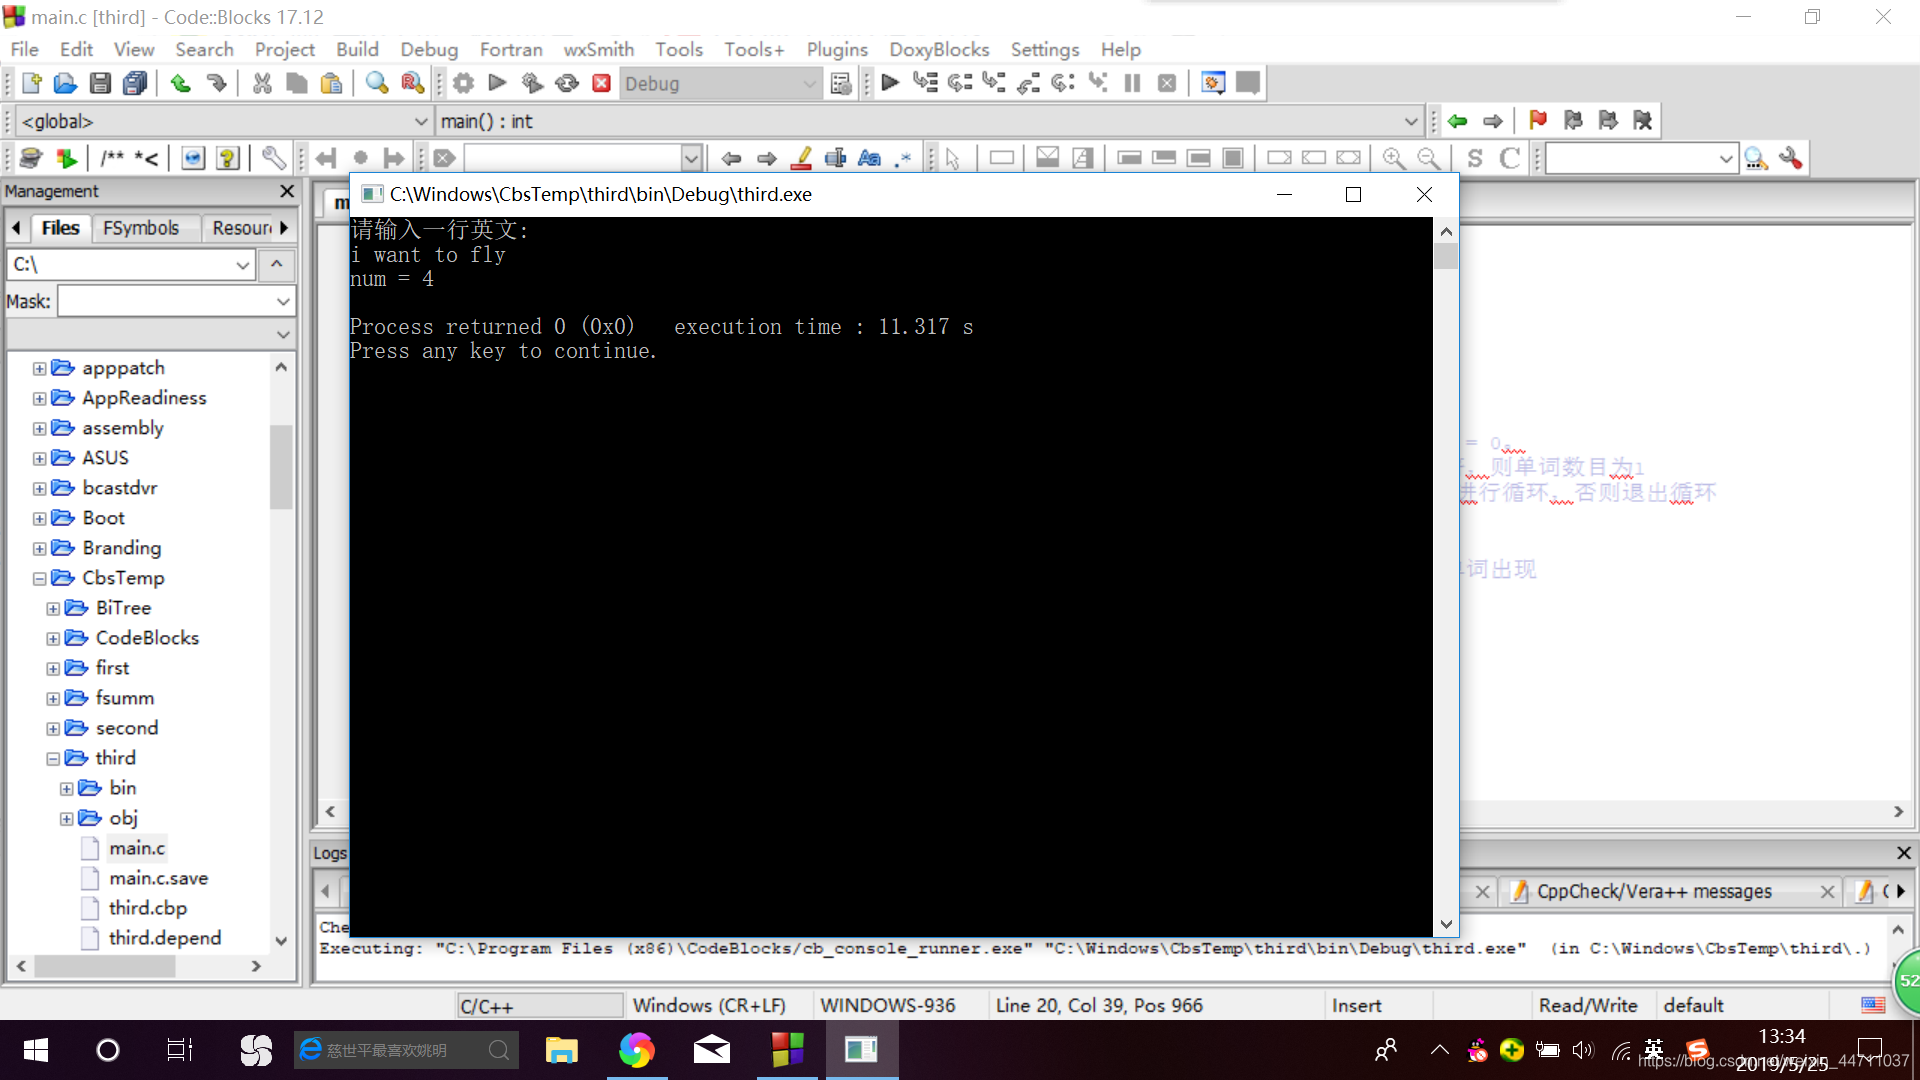The image size is (1920, 1080).
Task: Click the Build gear icon
Action: click(463, 83)
